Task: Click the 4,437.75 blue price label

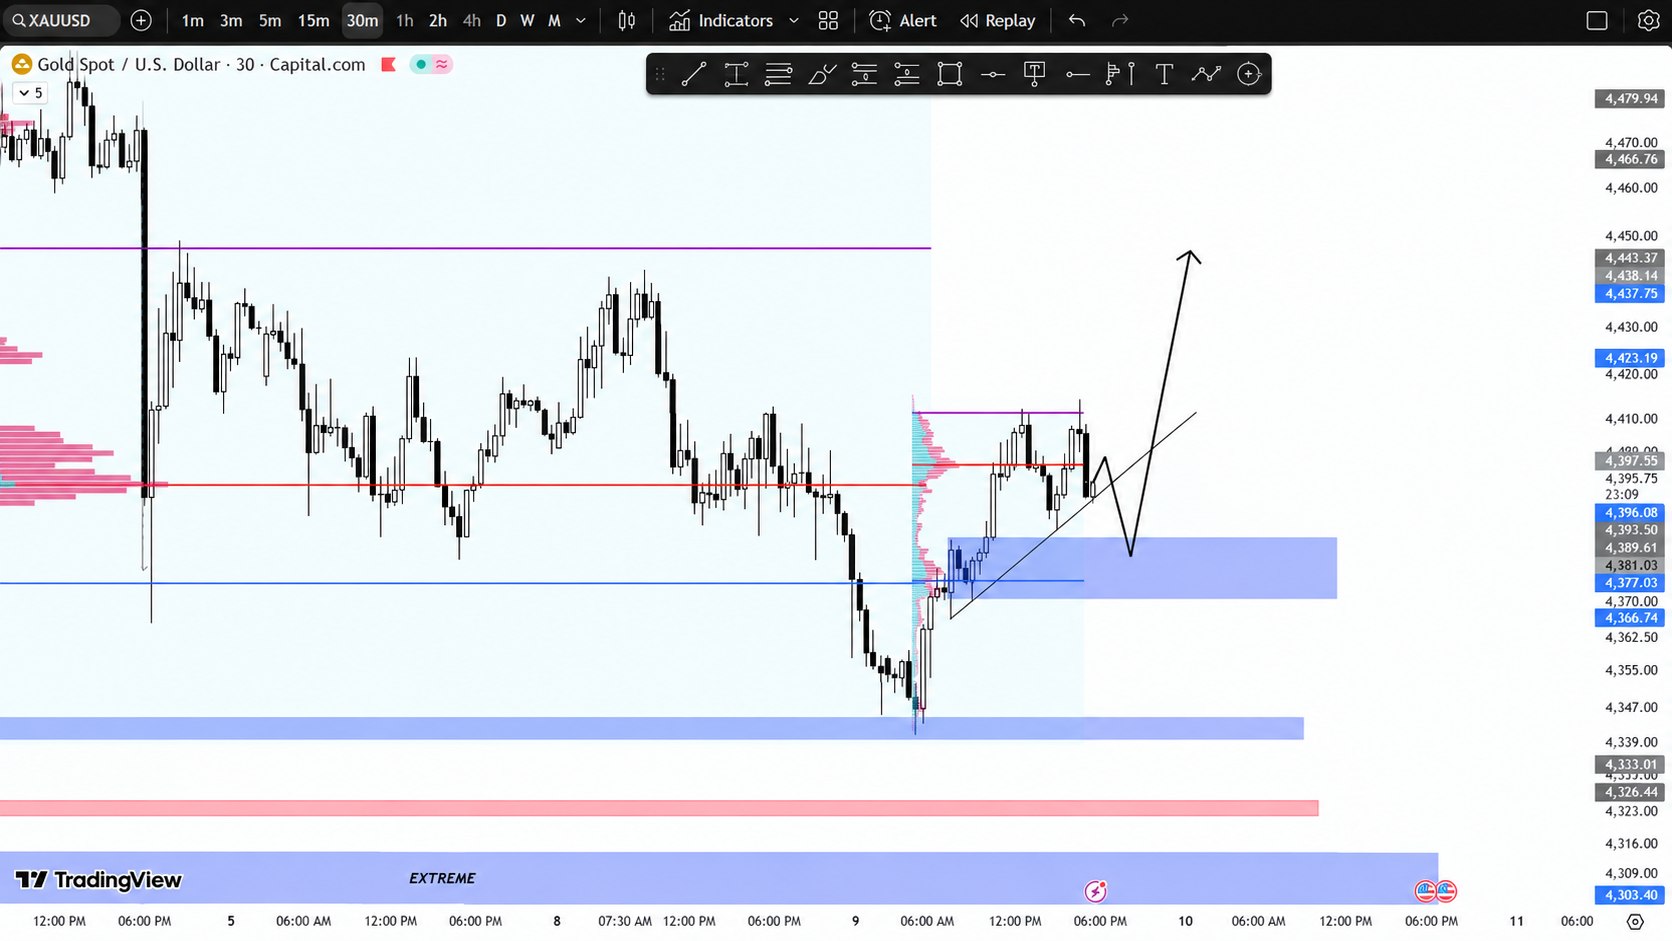Action: (x=1631, y=294)
